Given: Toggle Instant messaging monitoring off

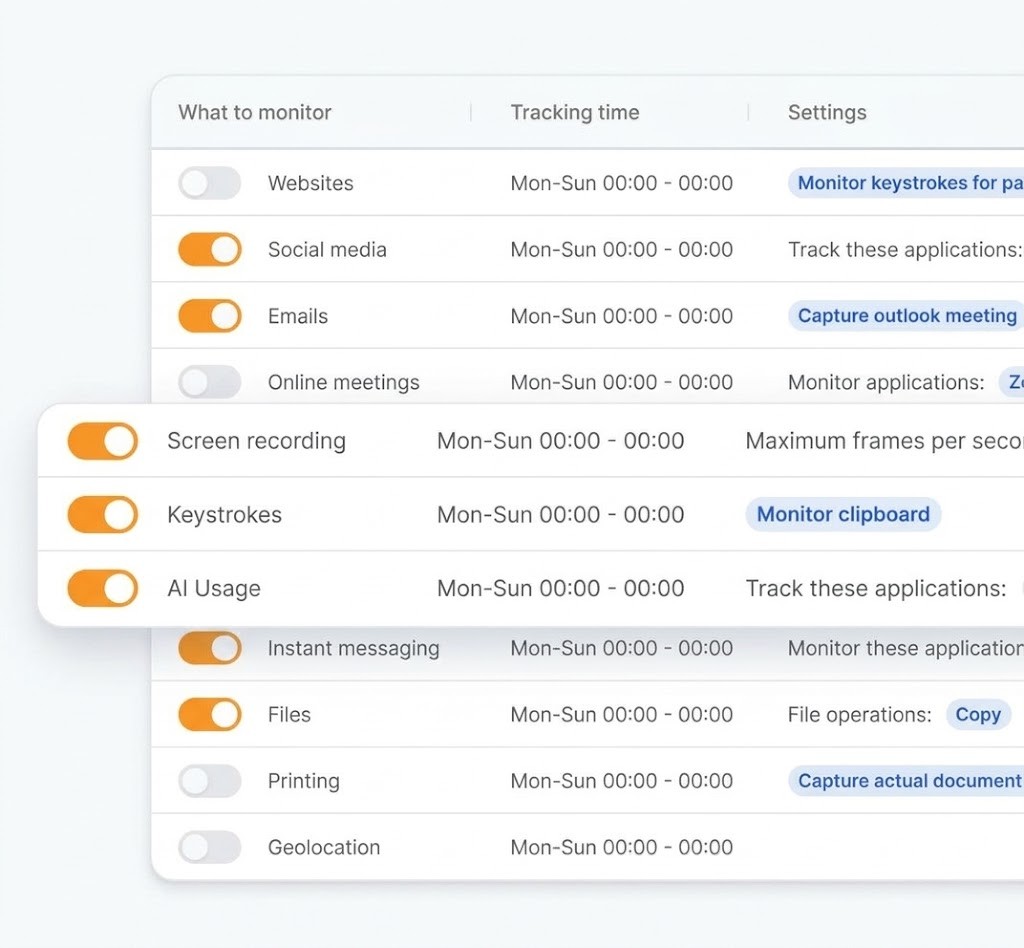Looking at the screenshot, I should point(210,648).
